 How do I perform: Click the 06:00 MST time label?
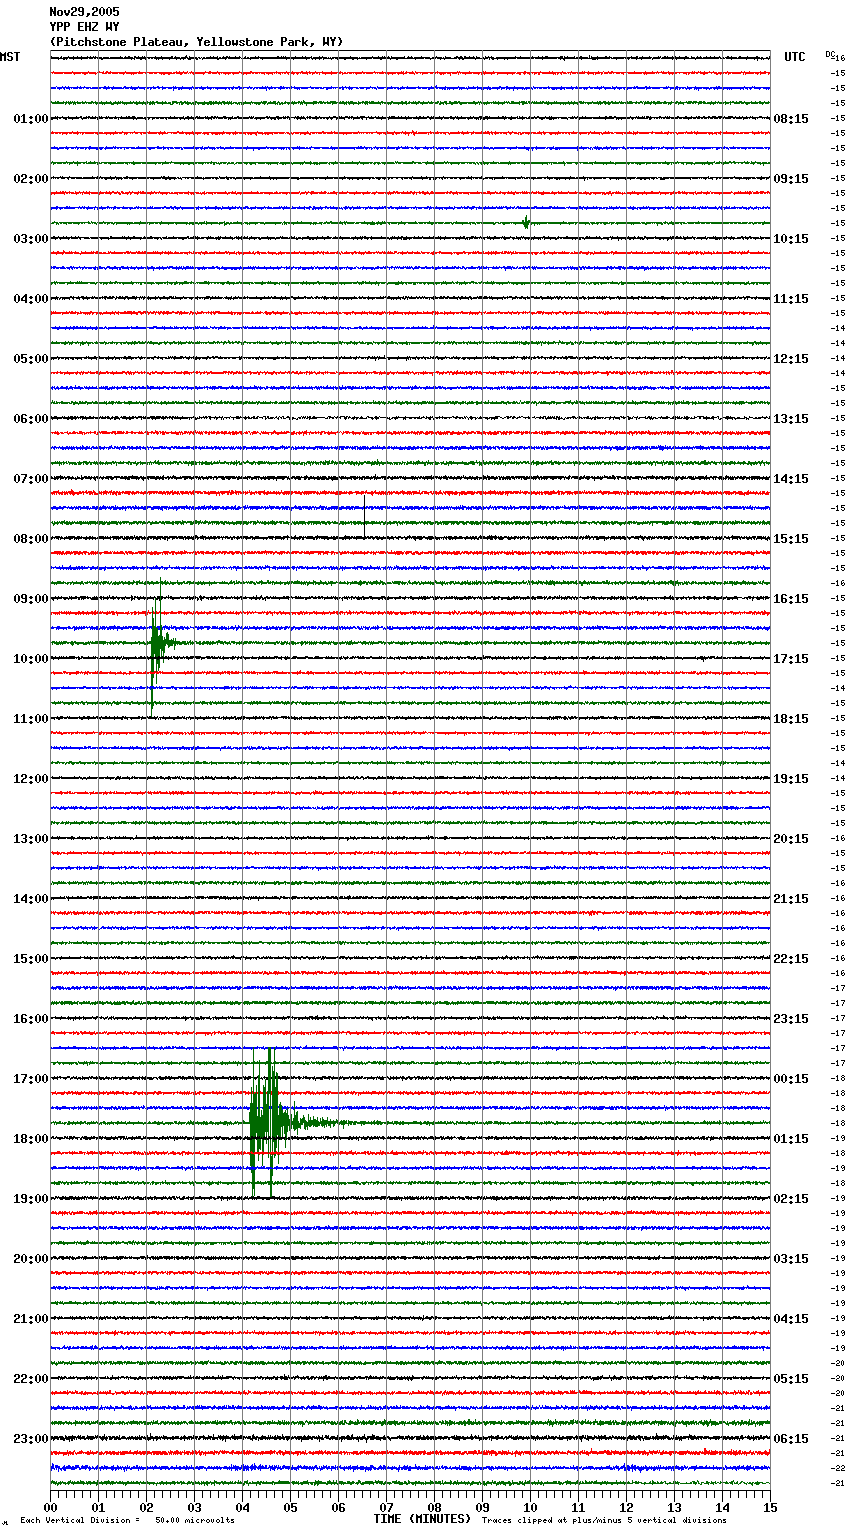(30, 419)
